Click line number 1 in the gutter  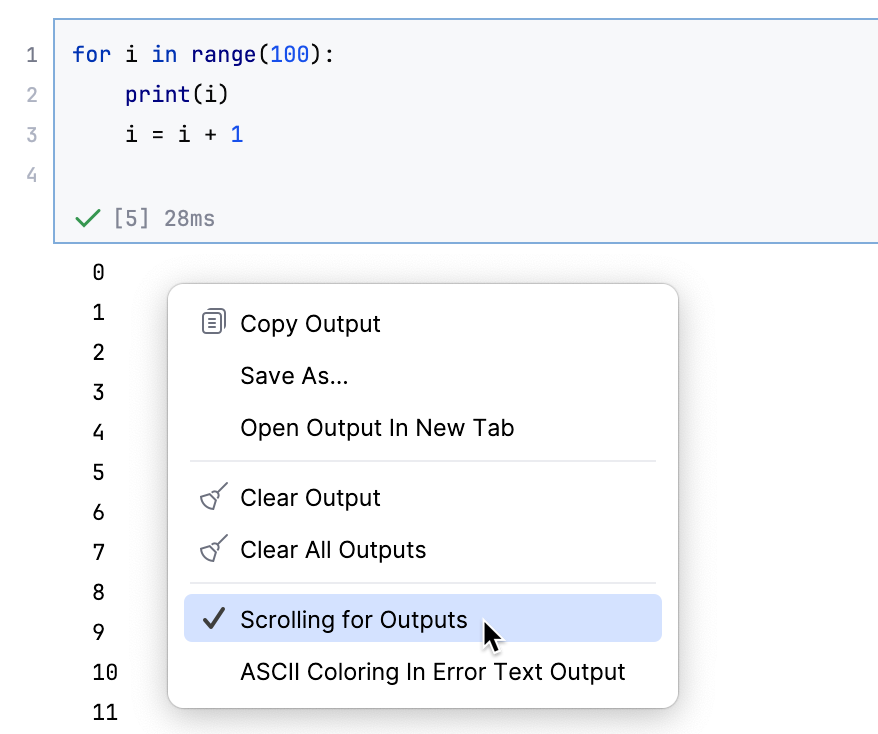coord(32,54)
